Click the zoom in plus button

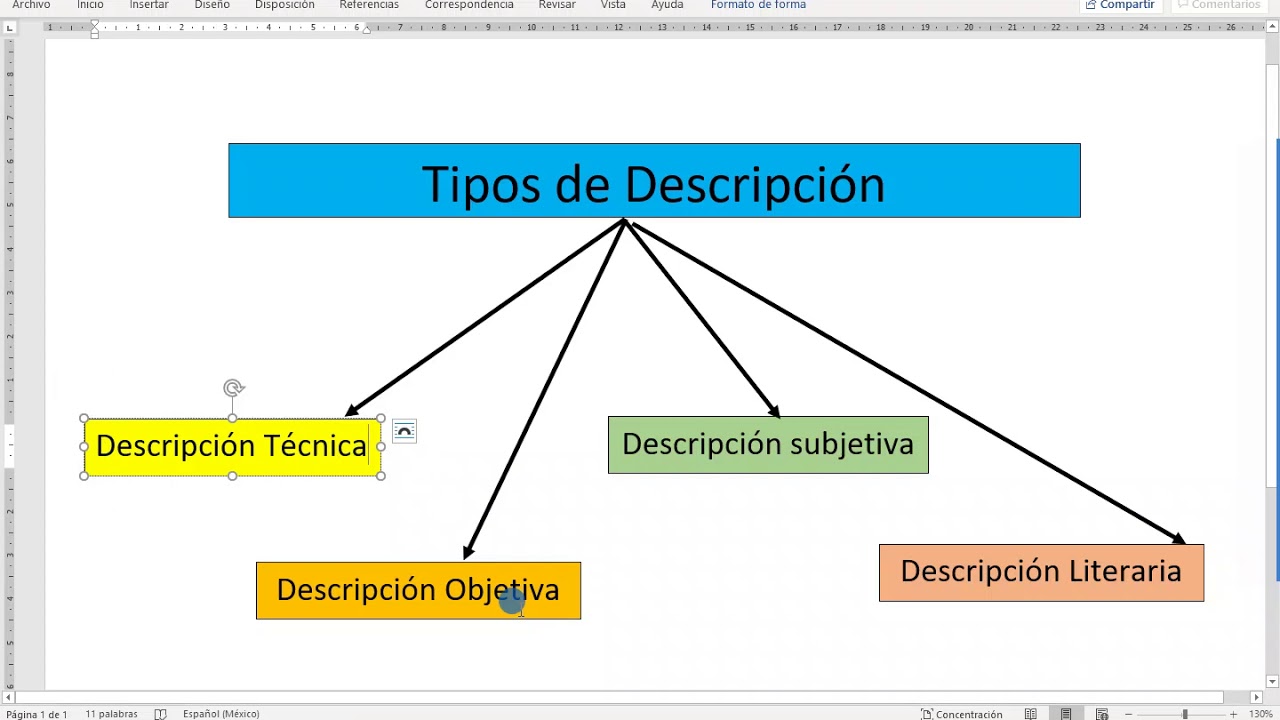pyautogui.click(x=1234, y=714)
